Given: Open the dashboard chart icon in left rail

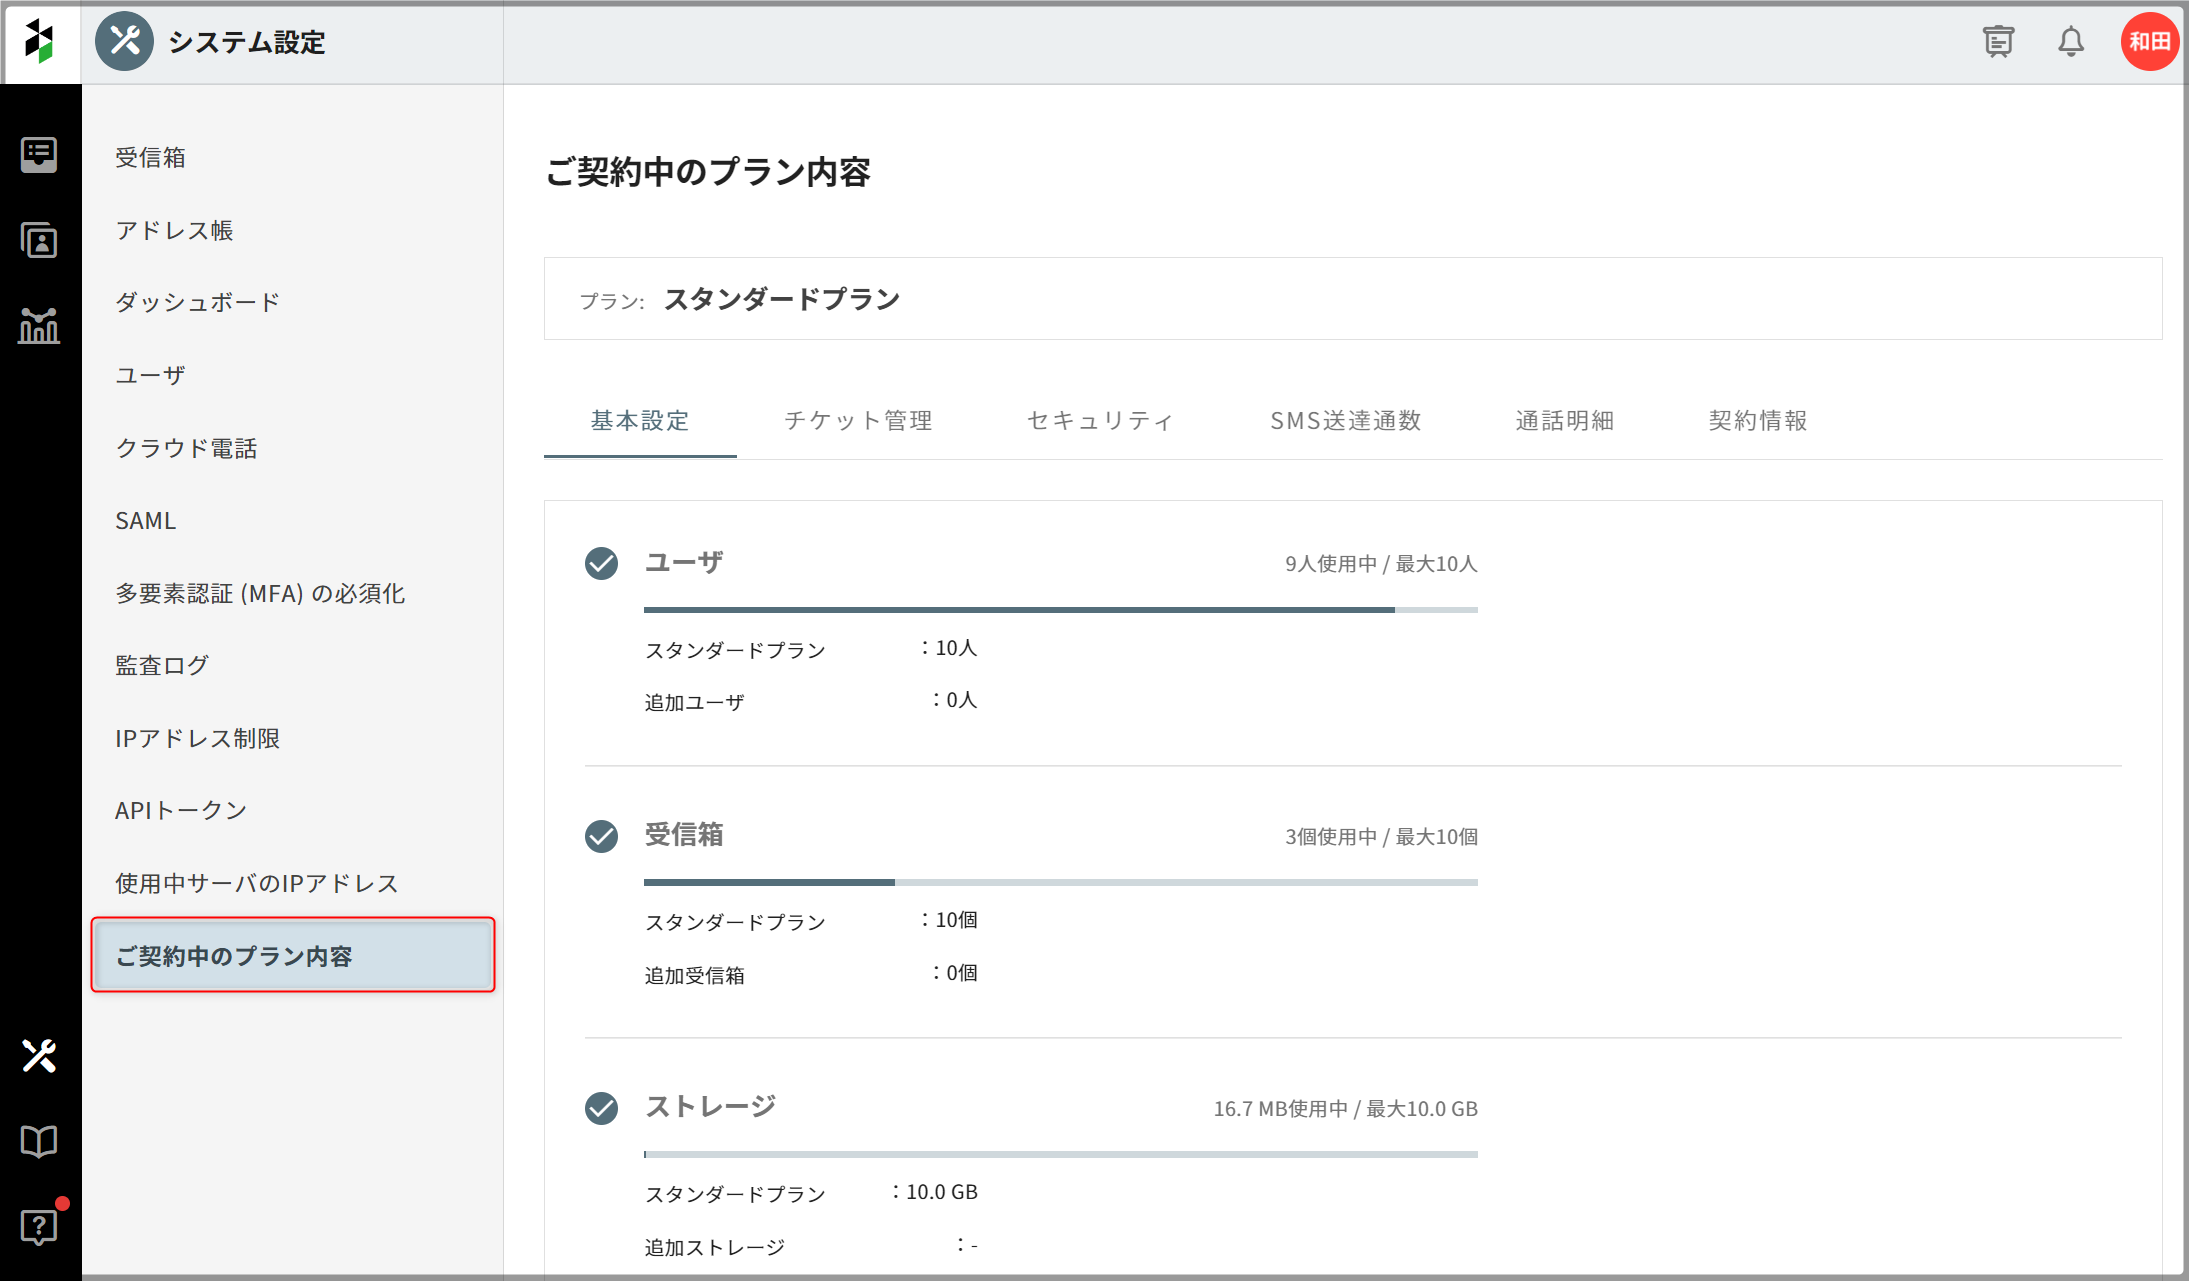Looking at the screenshot, I should coord(39,326).
